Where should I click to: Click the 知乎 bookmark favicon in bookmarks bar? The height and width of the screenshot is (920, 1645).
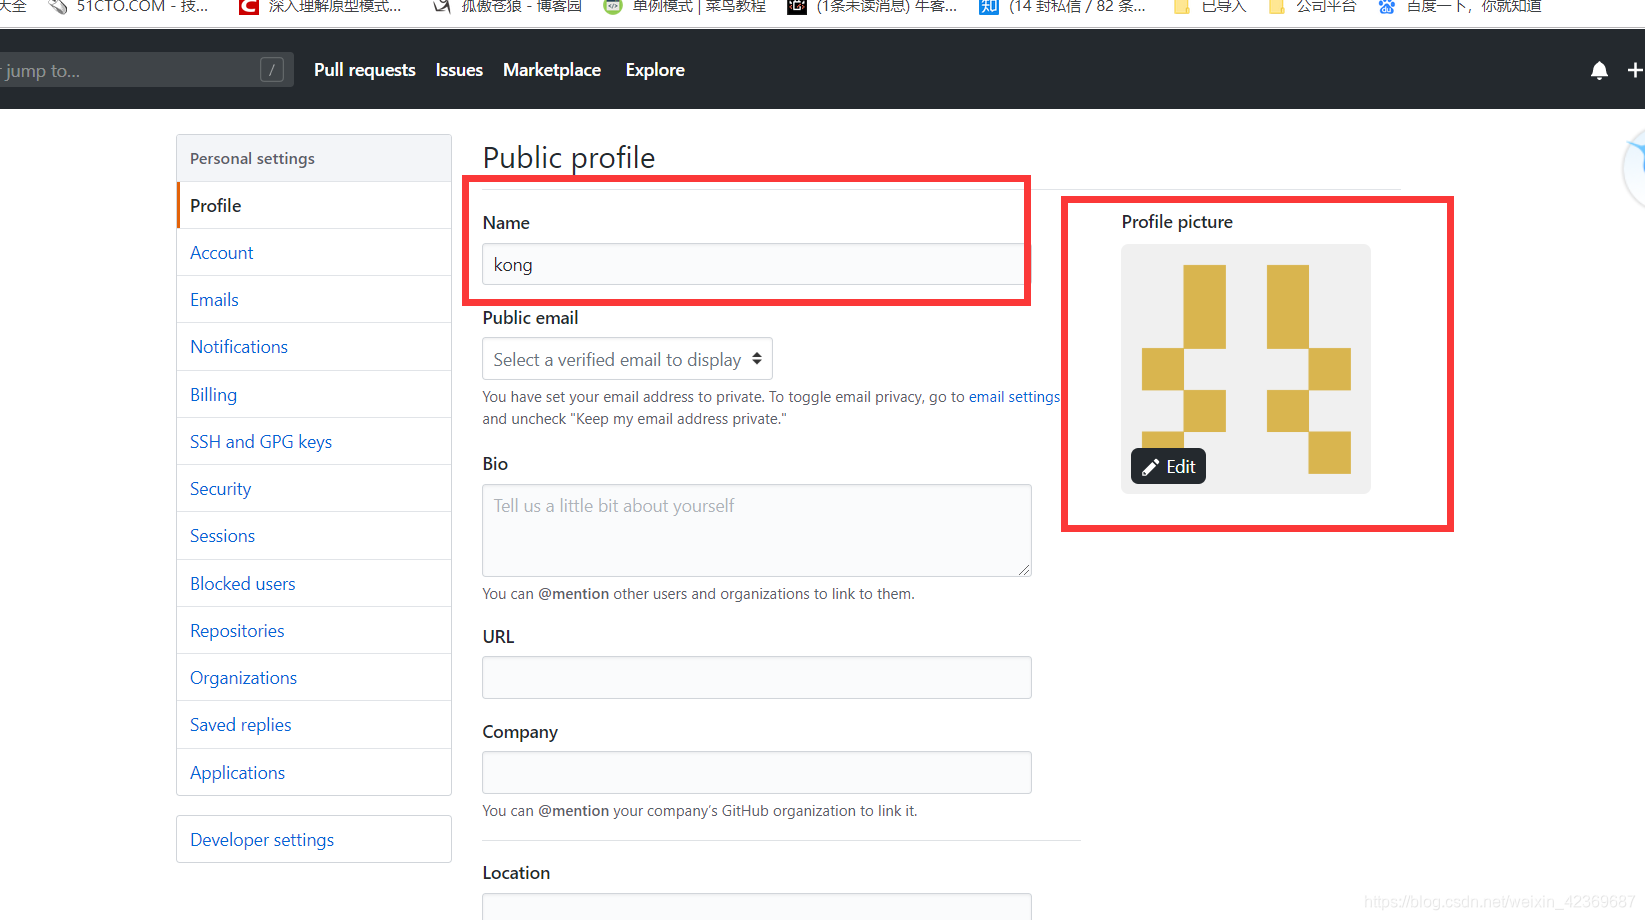coord(988,8)
